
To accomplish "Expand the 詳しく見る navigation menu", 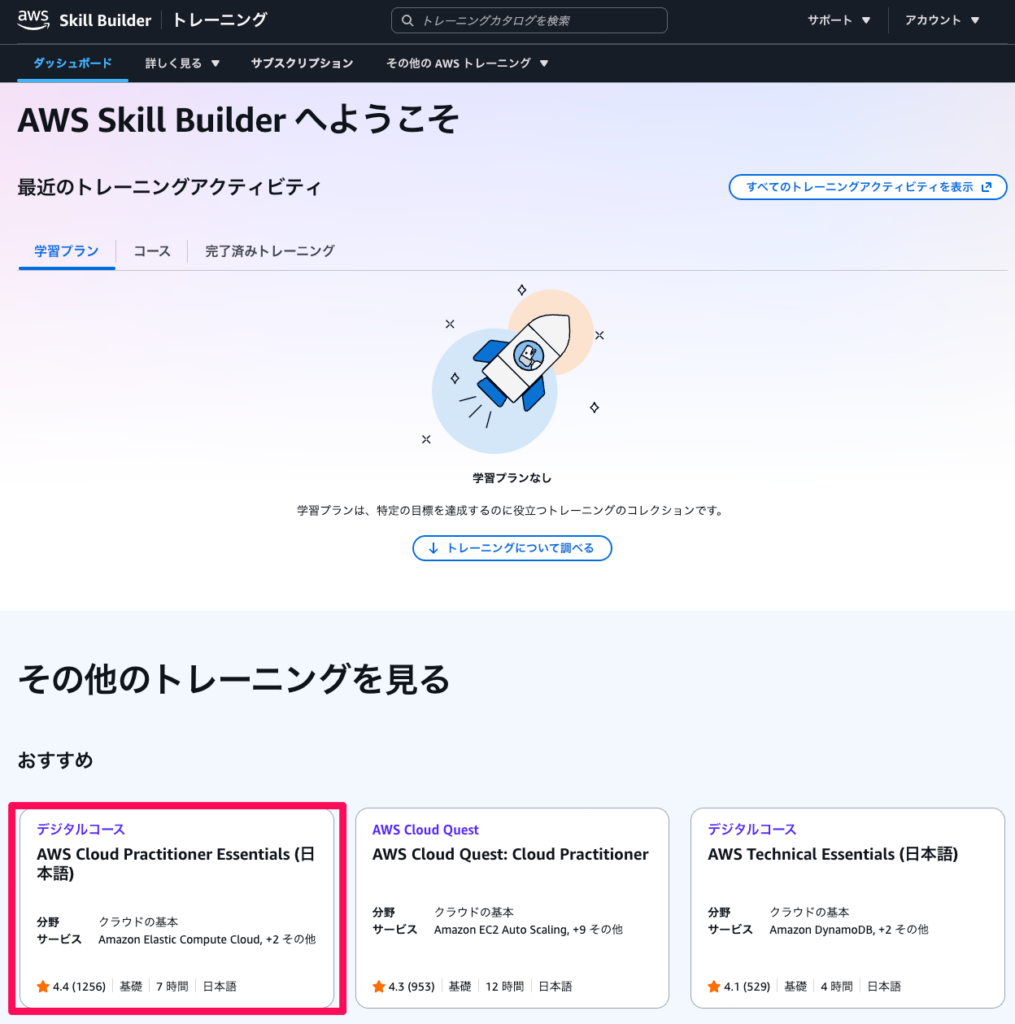I will click(182, 63).
